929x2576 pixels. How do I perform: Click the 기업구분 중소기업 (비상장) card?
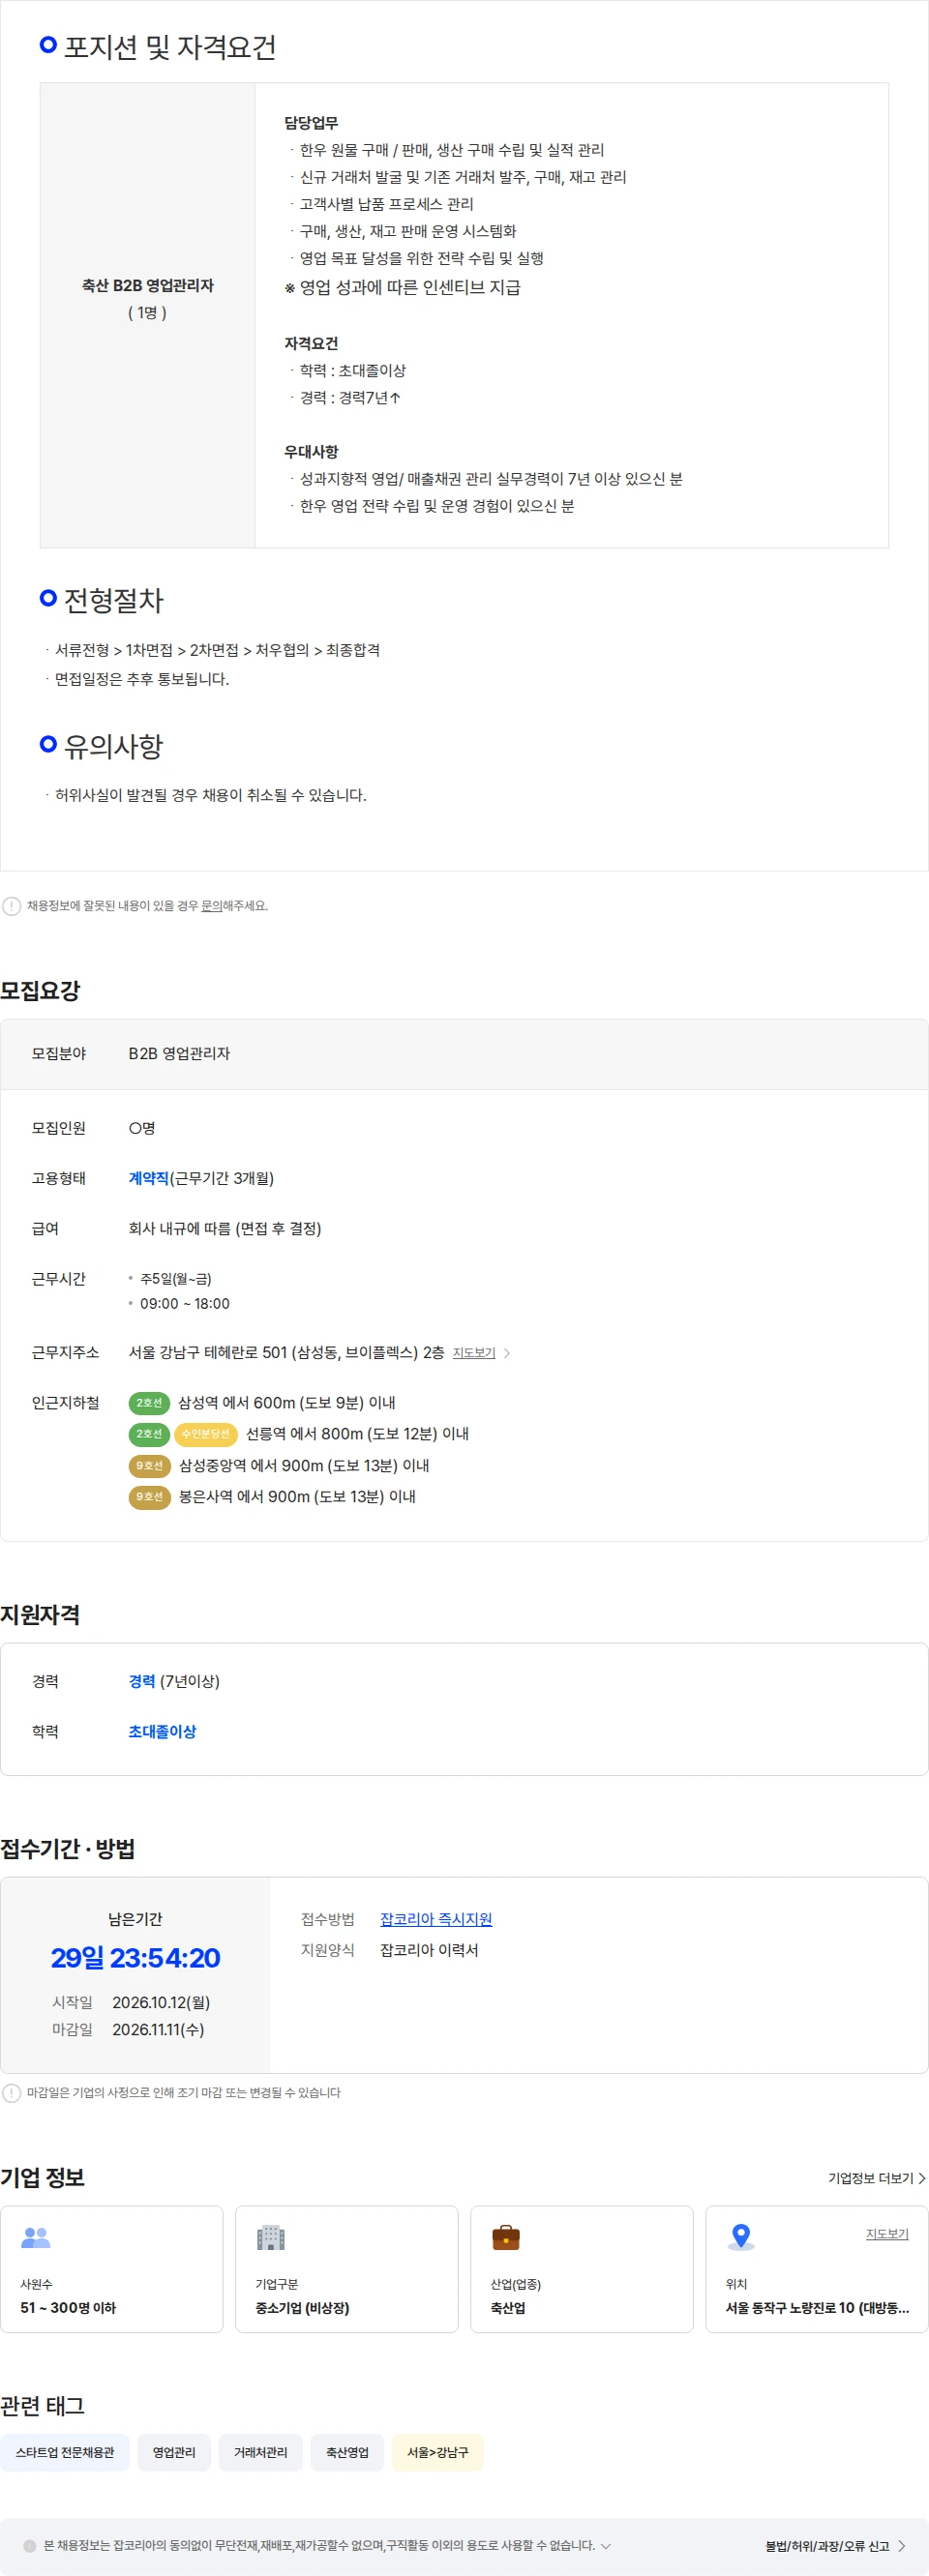(347, 2269)
